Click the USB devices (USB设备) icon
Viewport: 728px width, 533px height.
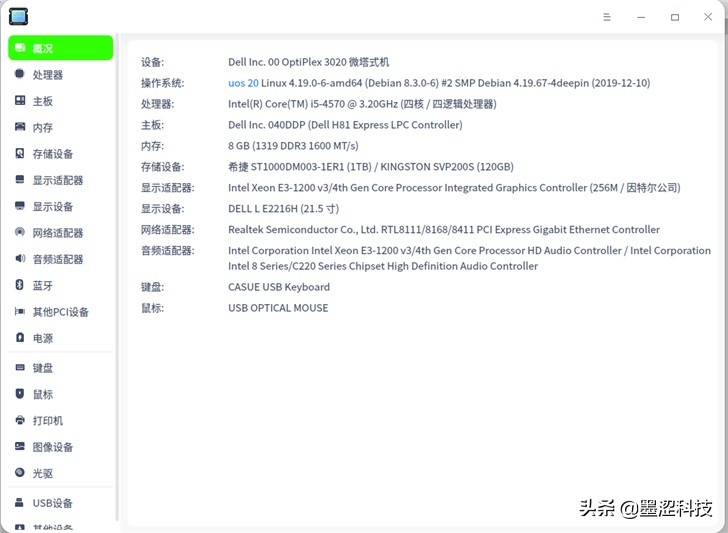click(20, 502)
